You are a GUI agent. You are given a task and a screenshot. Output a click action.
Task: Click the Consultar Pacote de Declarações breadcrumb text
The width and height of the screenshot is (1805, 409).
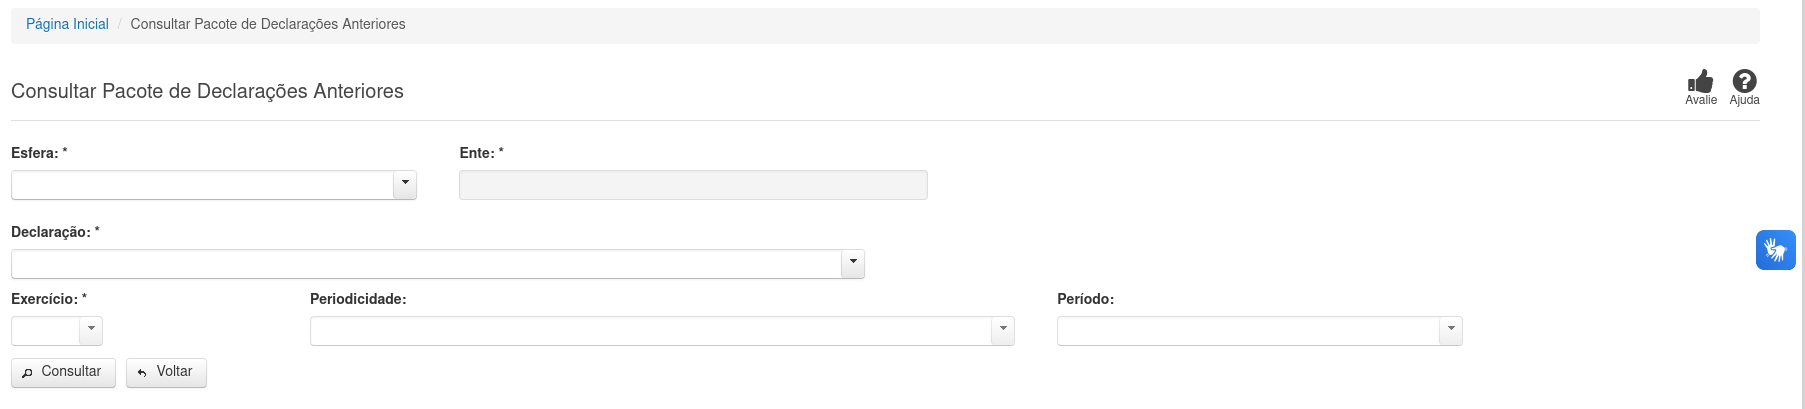tap(268, 24)
